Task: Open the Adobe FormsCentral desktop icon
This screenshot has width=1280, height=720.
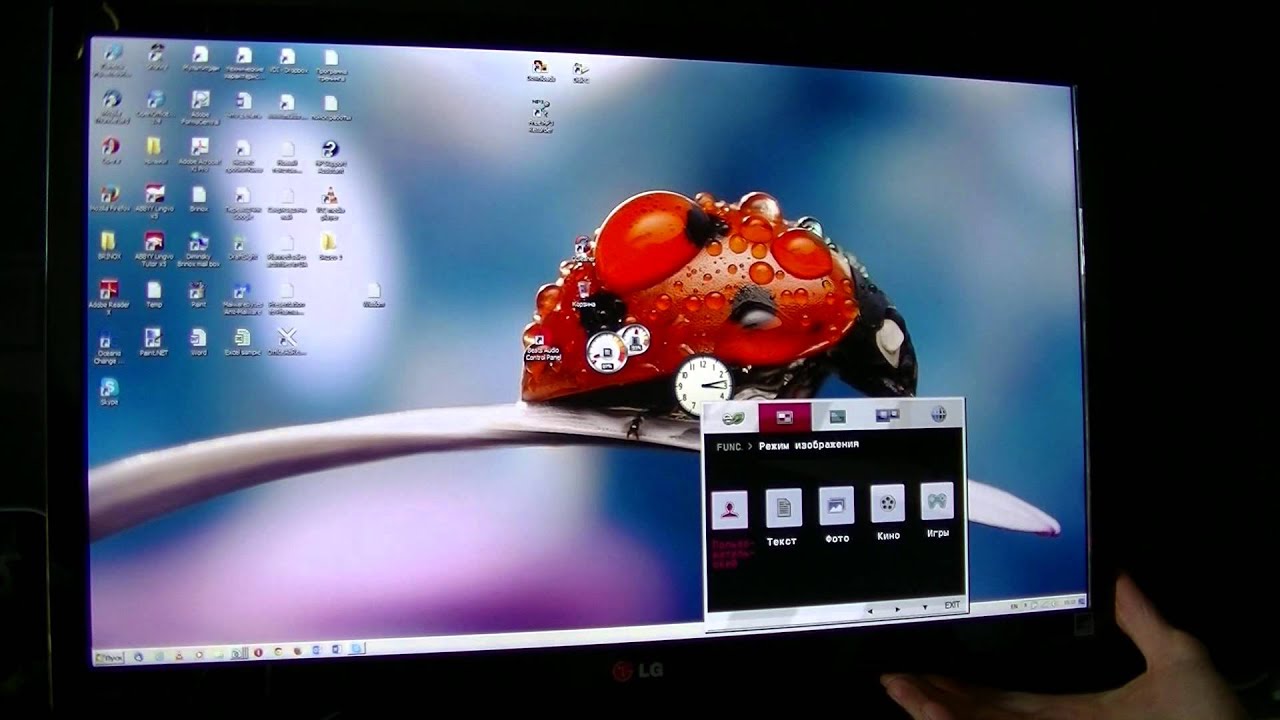Action: 200,105
